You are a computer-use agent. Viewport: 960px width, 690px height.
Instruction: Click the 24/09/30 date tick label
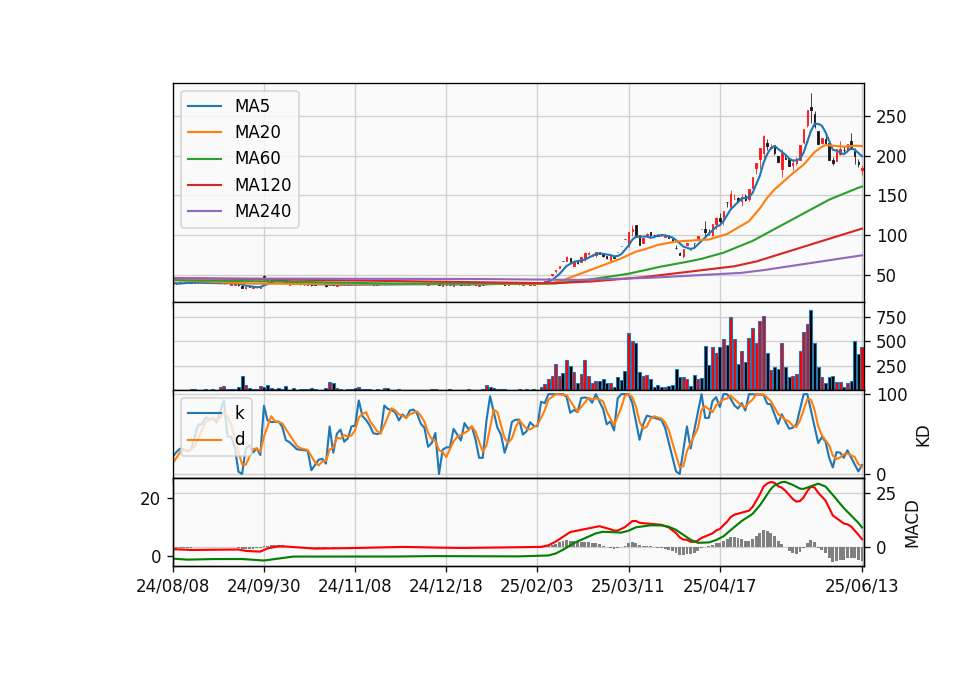264,586
